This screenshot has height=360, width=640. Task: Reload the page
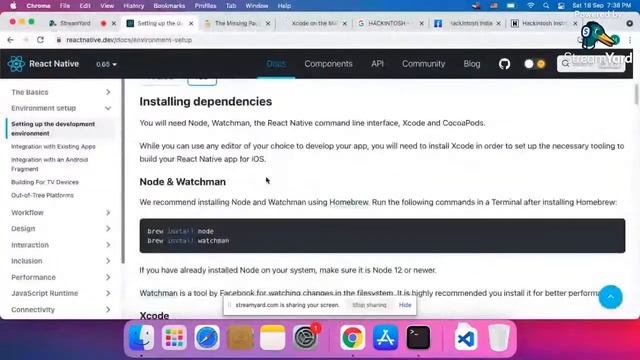point(40,40)
